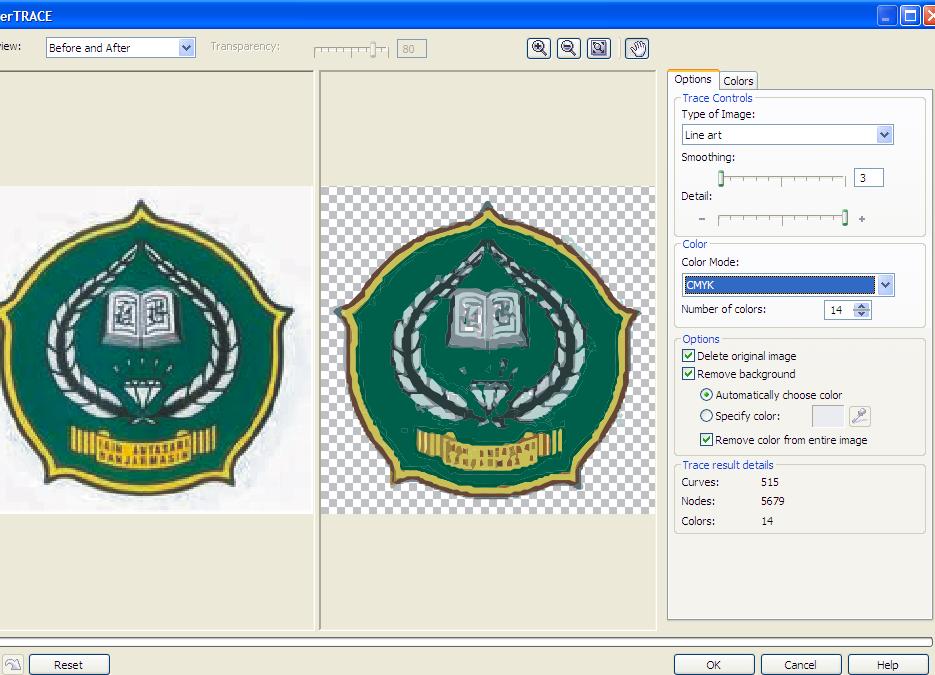
Task: Select Automatically choose color radio button
Action: pos(706,395)
